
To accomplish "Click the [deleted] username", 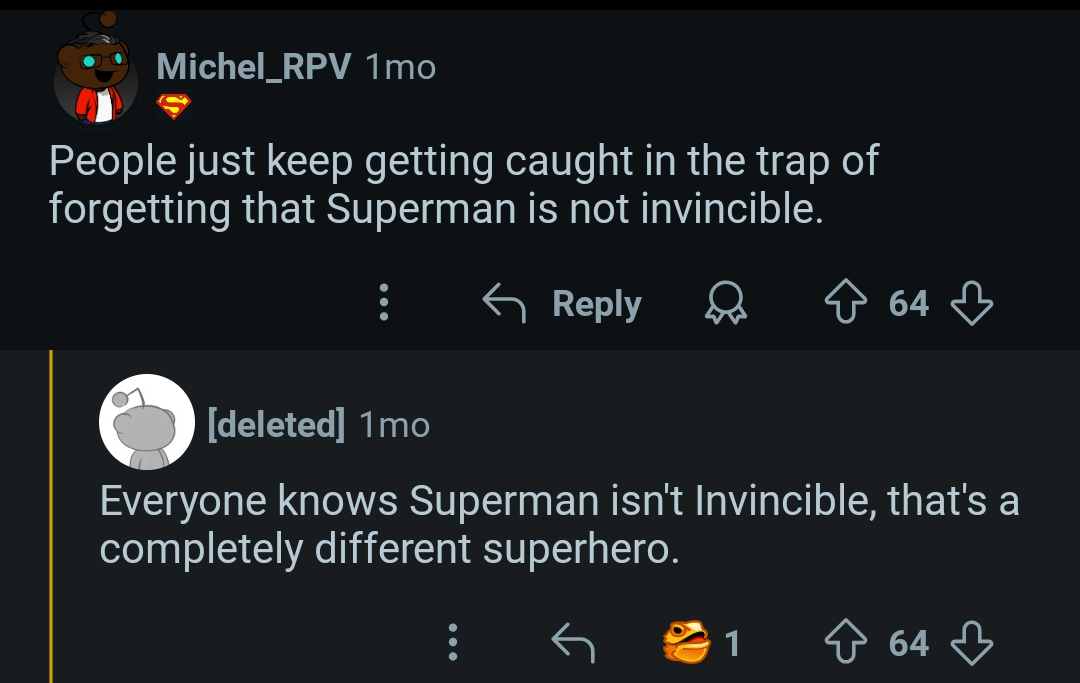I will [275, 424].
